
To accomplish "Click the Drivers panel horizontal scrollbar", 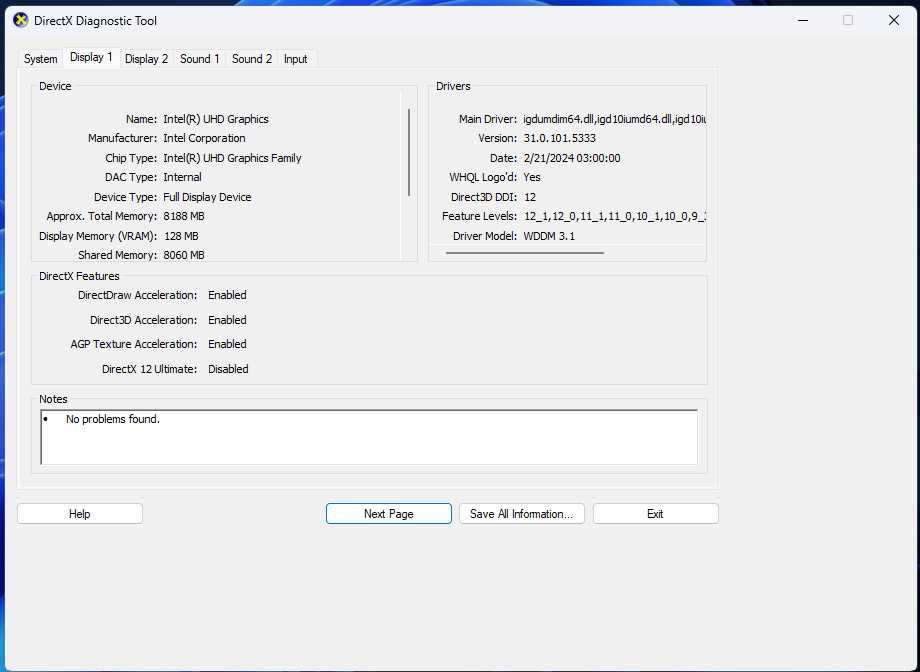I will click(x=525, y=253).
